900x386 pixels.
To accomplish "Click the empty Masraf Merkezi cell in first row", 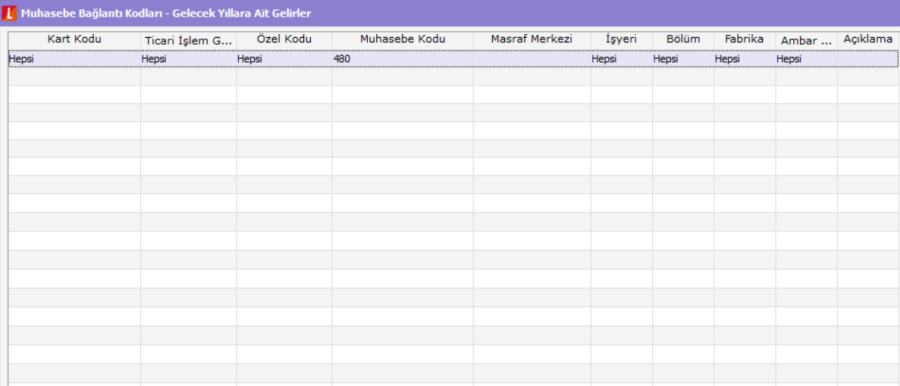I will pos(532,59).
